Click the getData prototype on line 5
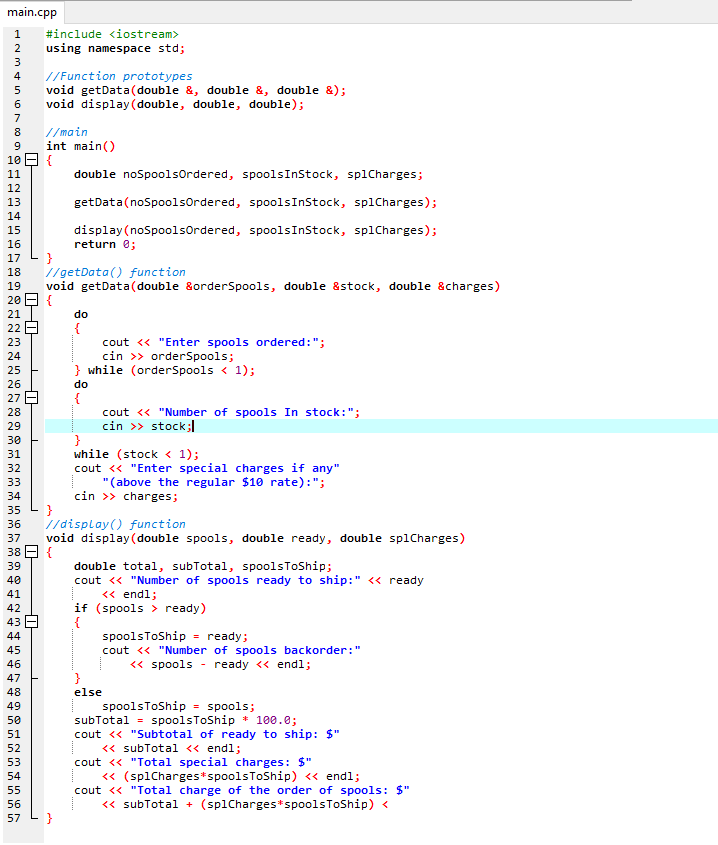Image resolution: width=718 pixels, height=845 pixels. click(196, 90)
